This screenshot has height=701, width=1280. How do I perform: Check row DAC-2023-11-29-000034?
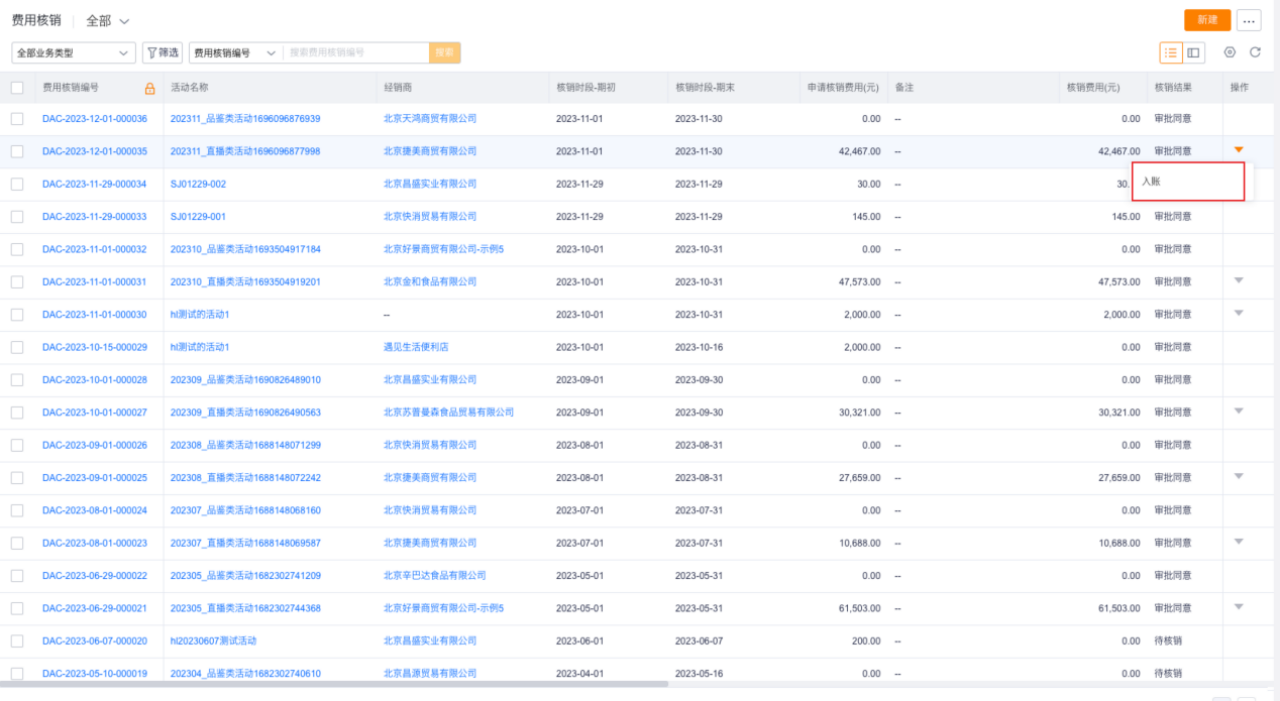[17, 184]
